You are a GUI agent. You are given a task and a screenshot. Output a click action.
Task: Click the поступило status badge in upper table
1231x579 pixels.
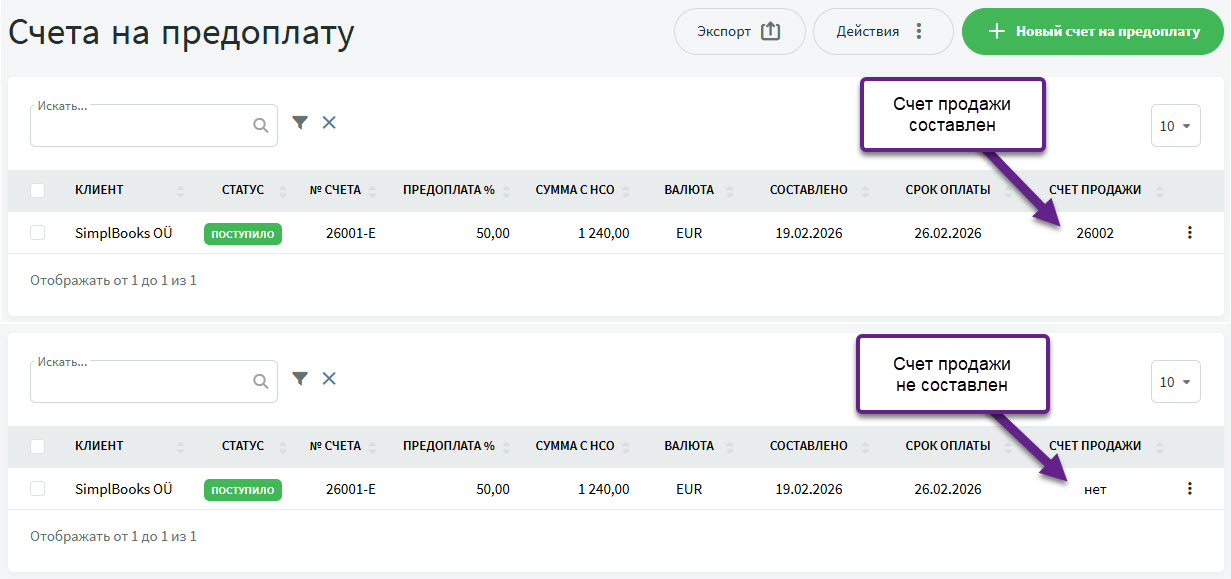[243, 234]
